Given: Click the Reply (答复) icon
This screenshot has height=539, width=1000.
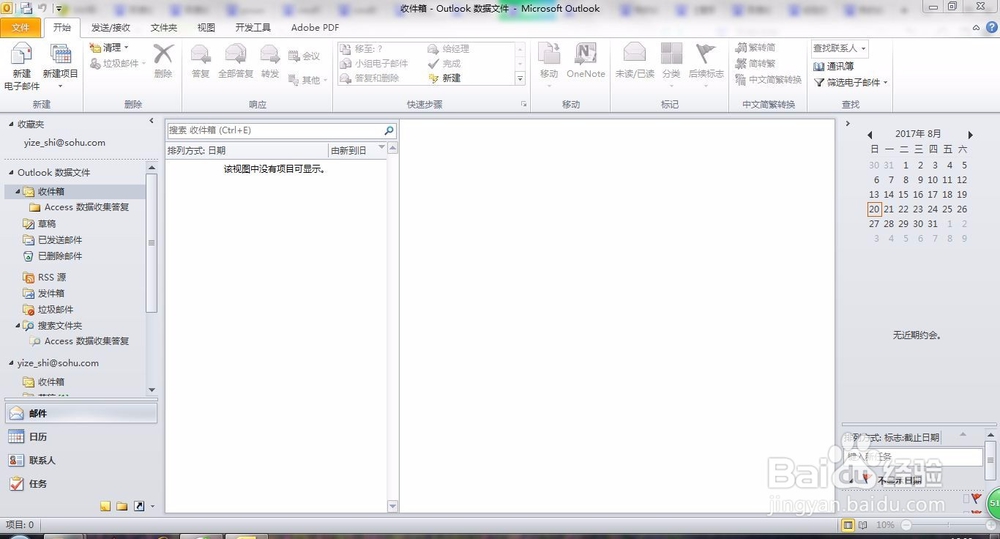Looking at the screenshot, I should (x=200, y=55).
